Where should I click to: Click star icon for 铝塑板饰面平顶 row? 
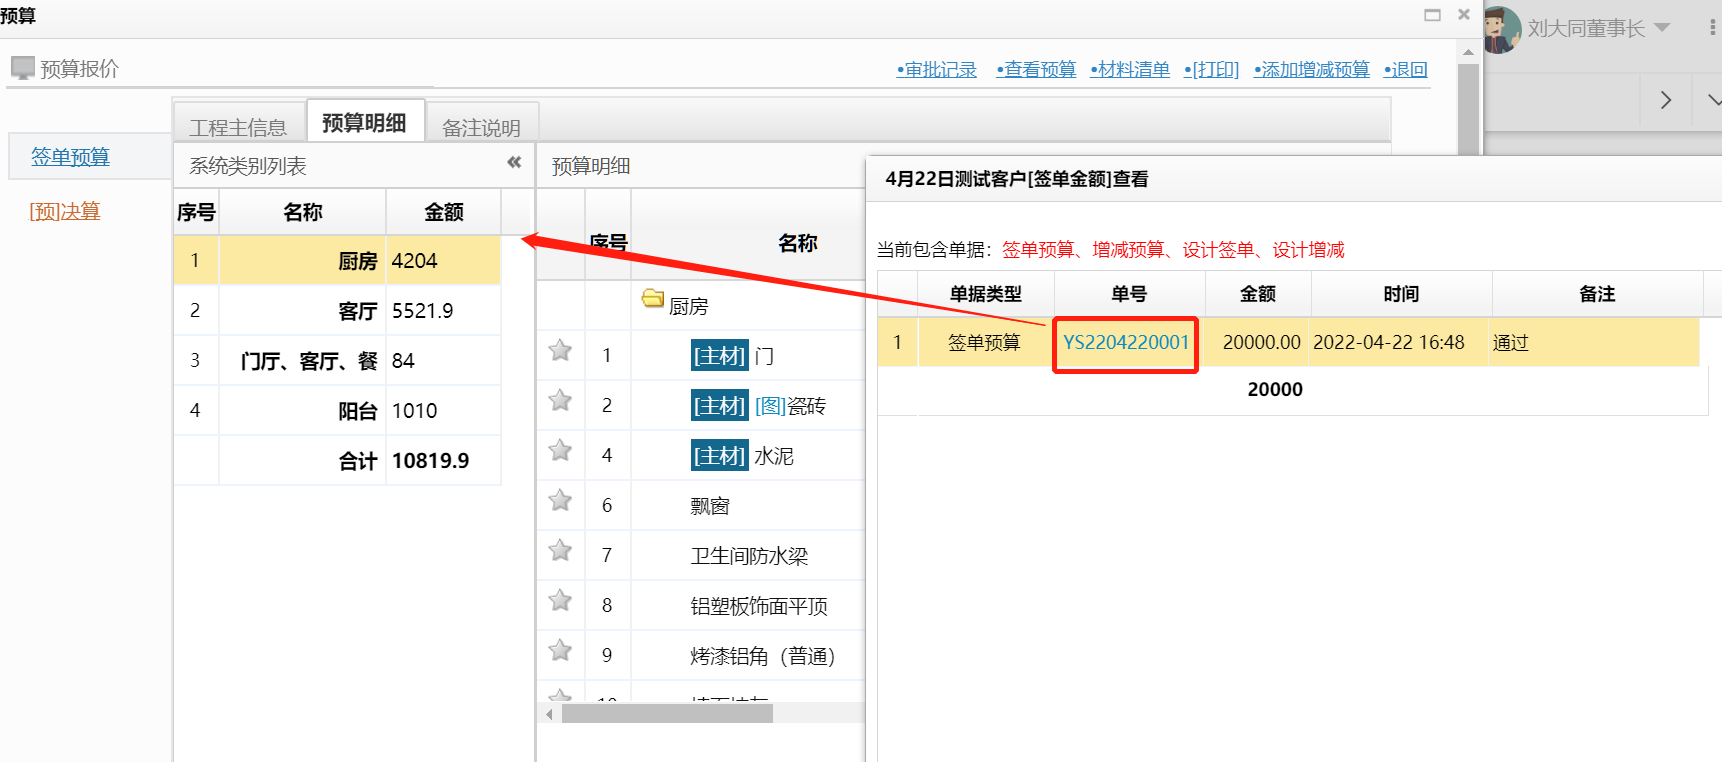[560, 601]
